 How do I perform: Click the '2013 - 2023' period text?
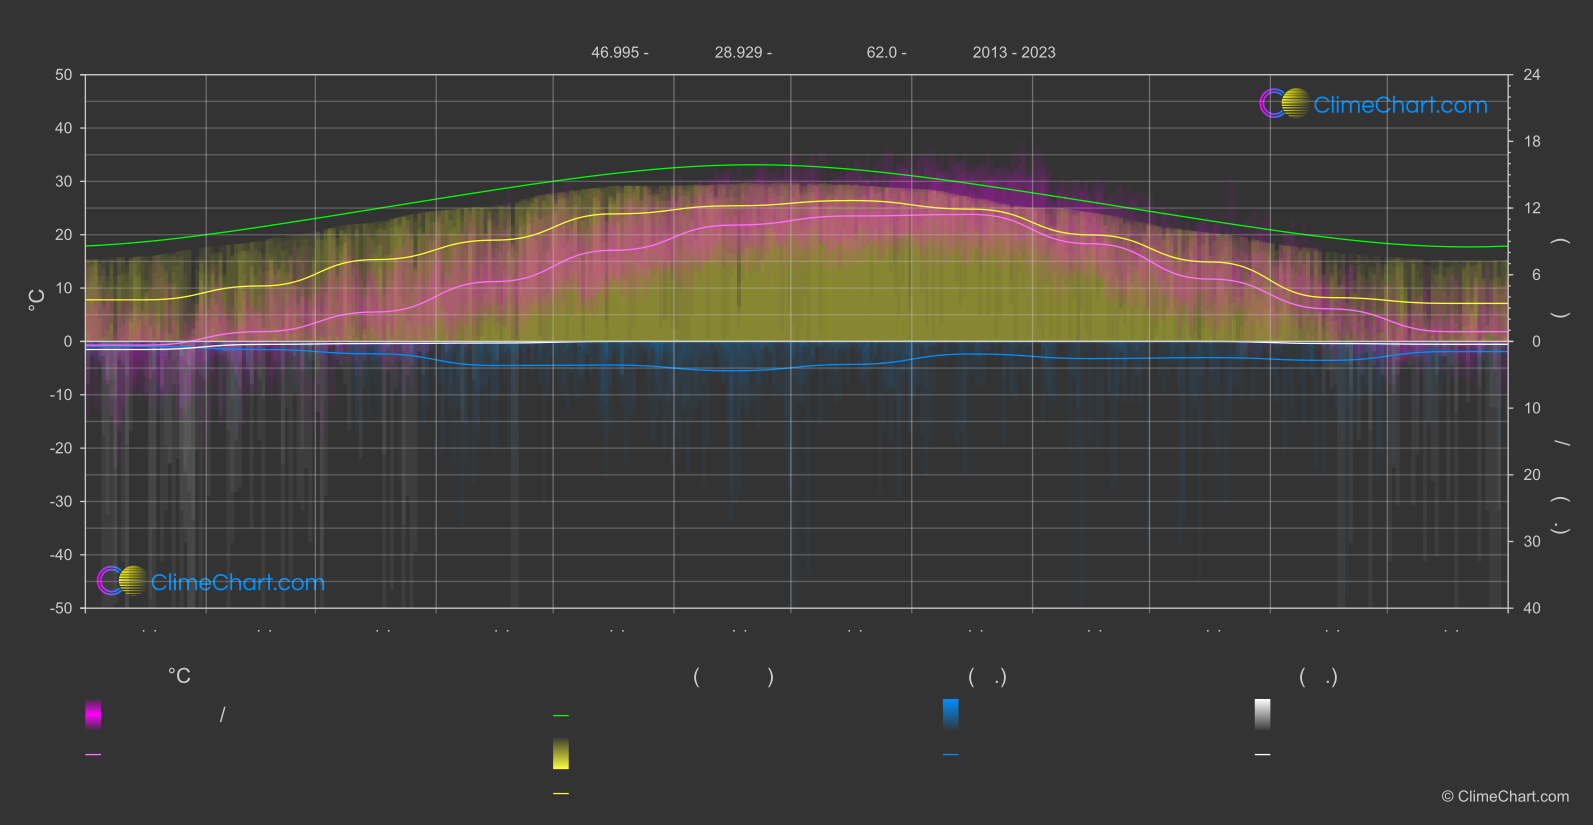pos(1014,52)
